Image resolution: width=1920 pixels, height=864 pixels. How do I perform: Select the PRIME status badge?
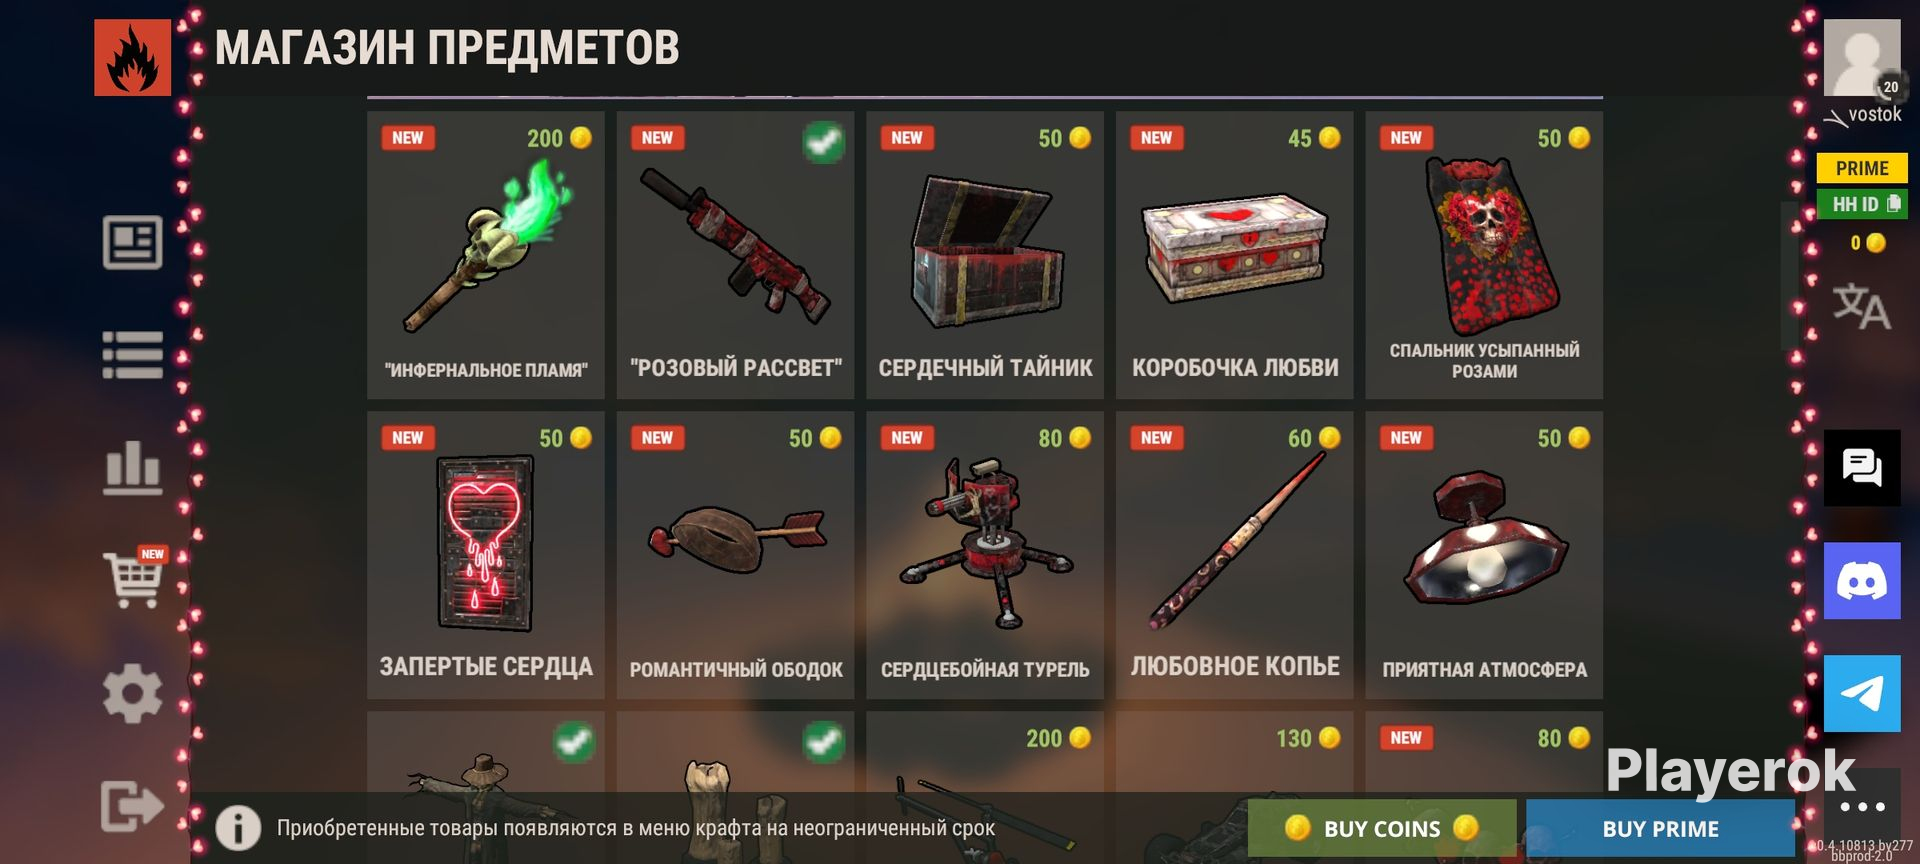[1862, 168]
